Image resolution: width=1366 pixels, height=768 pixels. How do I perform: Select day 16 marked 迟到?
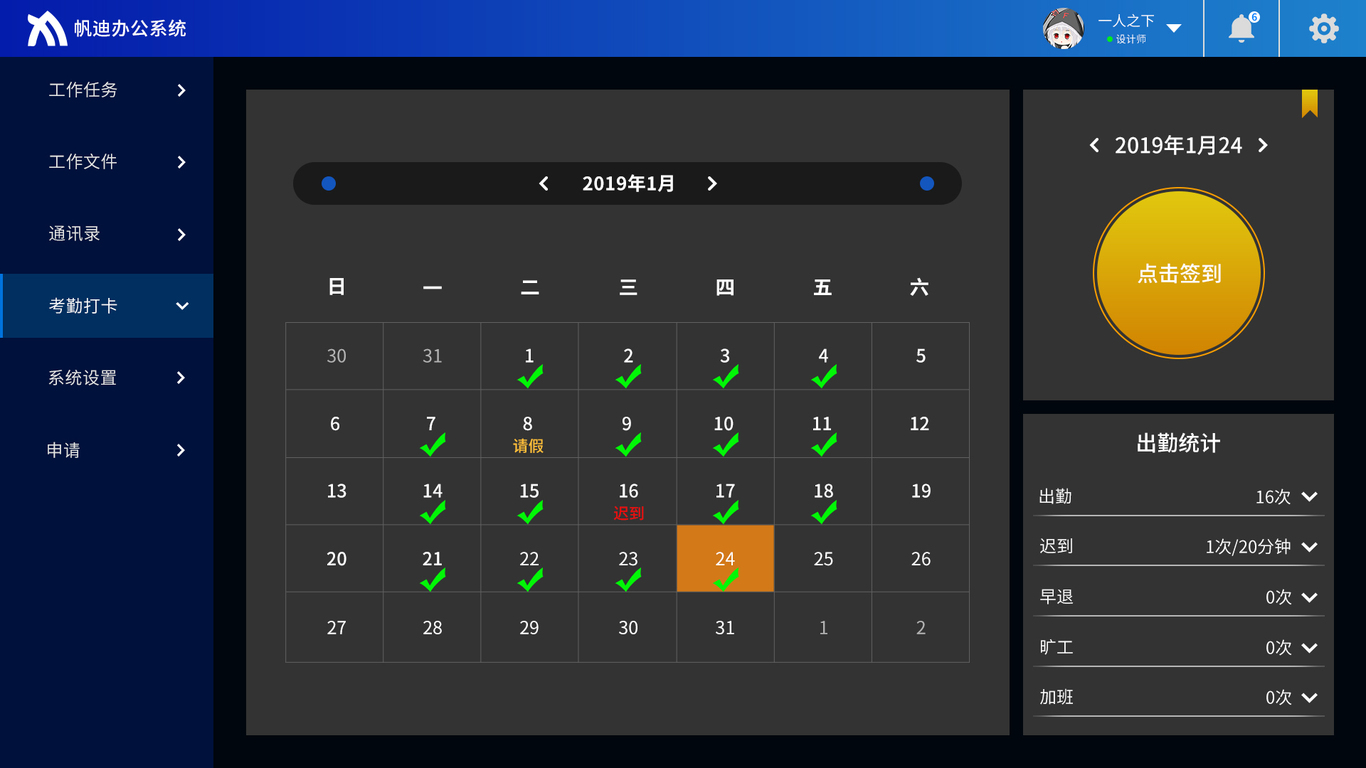[x=628, y=491]
